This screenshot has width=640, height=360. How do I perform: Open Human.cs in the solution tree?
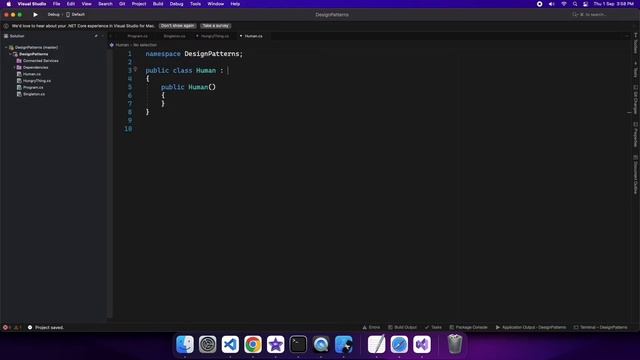tap(32, 74)
